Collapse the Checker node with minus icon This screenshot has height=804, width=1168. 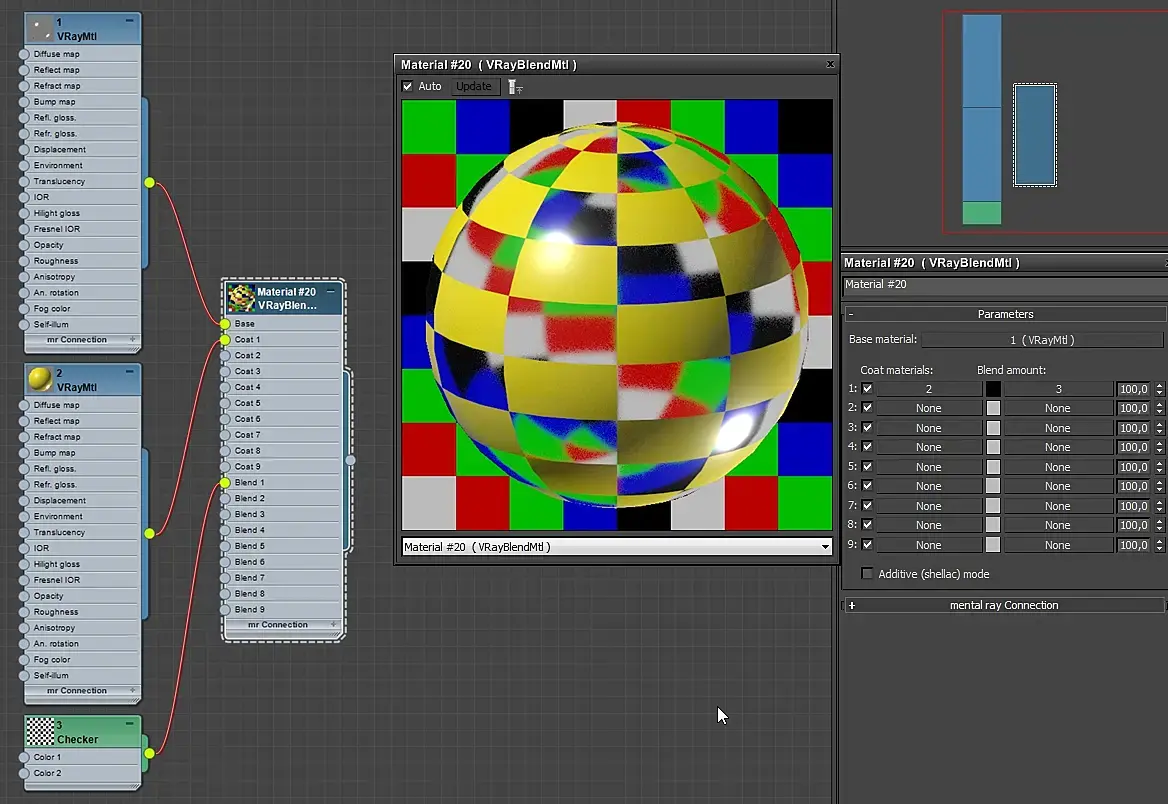[130, 724]
